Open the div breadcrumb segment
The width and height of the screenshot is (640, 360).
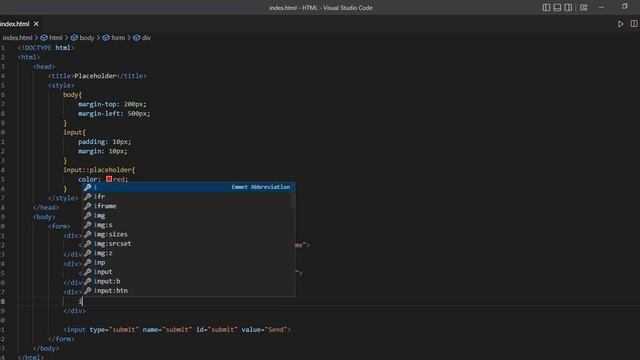pyautogui.click(x=142, y=38)
